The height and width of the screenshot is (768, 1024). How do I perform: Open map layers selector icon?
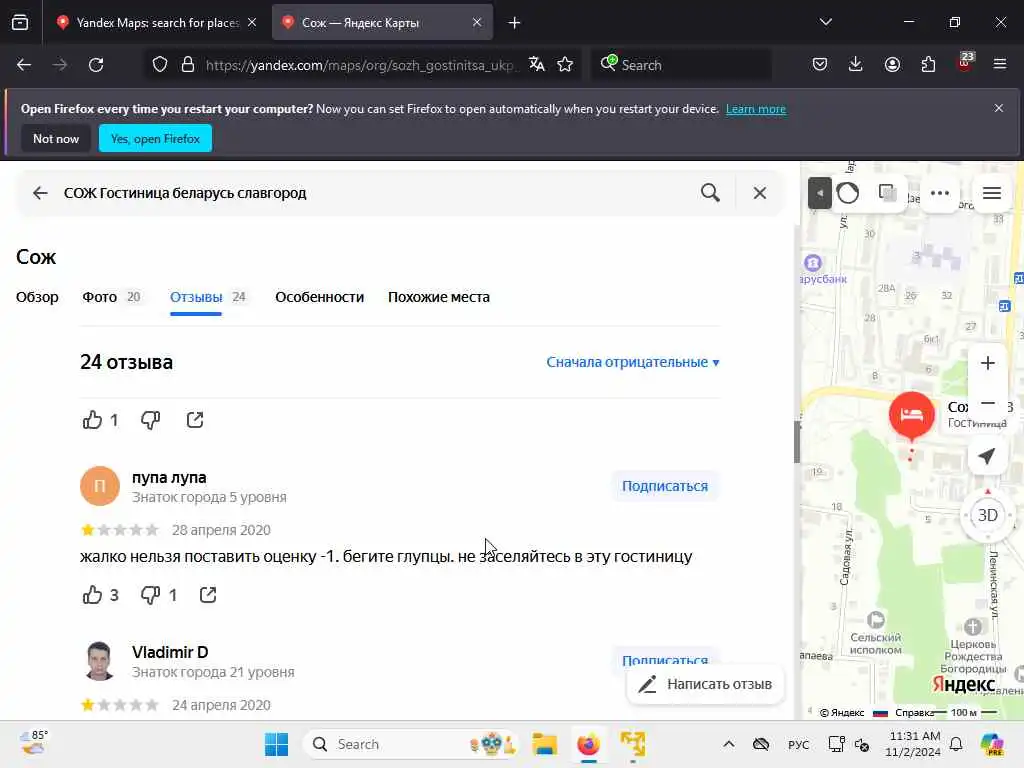[x=887, y=193]
